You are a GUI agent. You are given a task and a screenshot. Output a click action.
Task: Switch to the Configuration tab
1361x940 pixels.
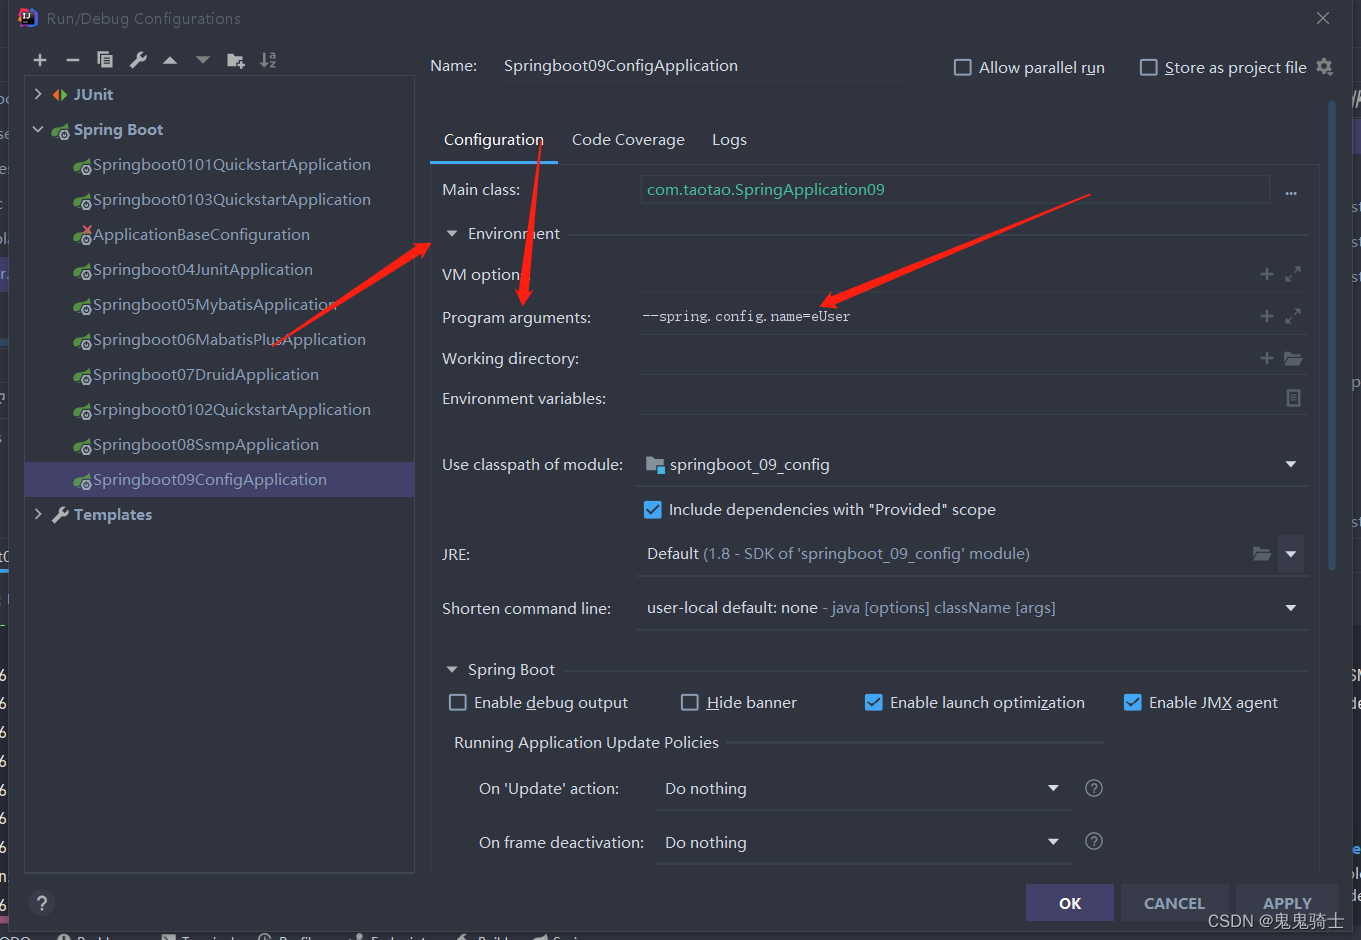494,140
